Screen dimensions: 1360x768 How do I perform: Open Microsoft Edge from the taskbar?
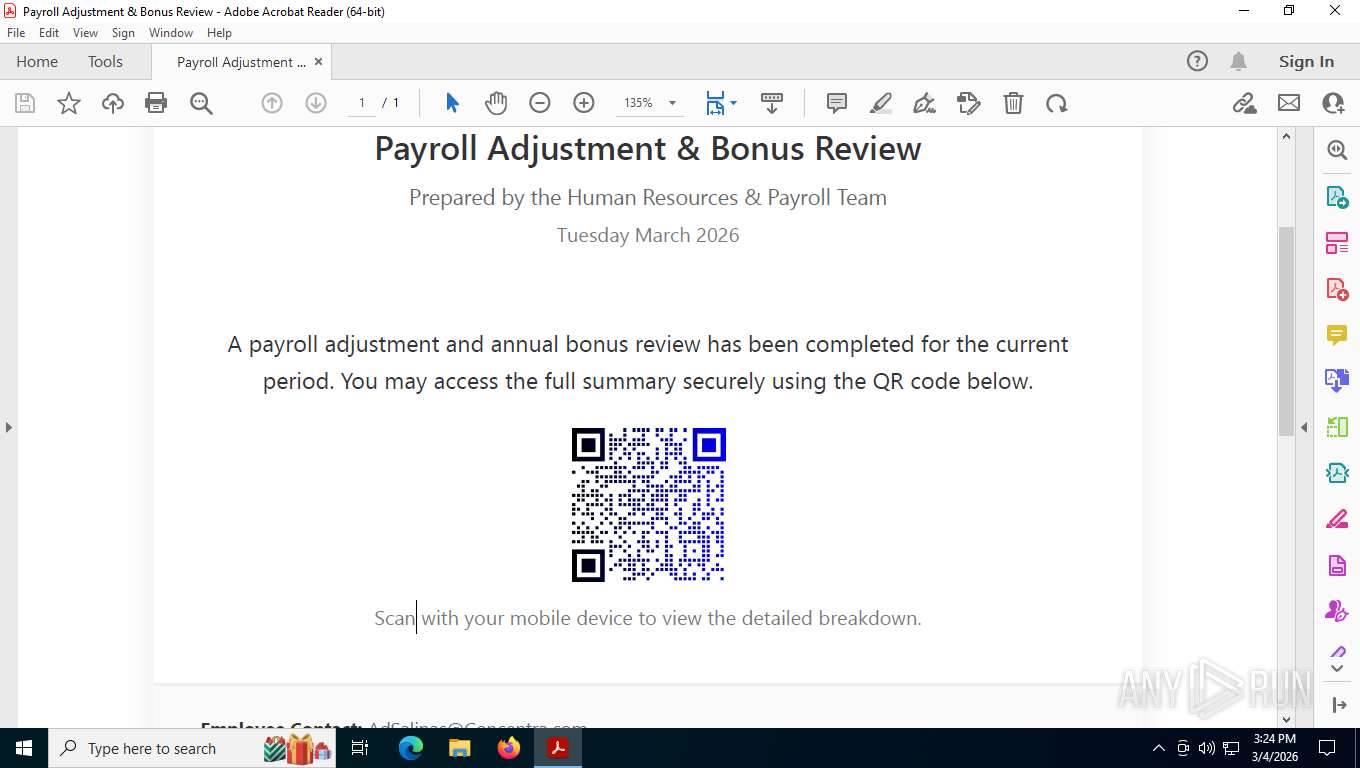[x=411, y=748]
